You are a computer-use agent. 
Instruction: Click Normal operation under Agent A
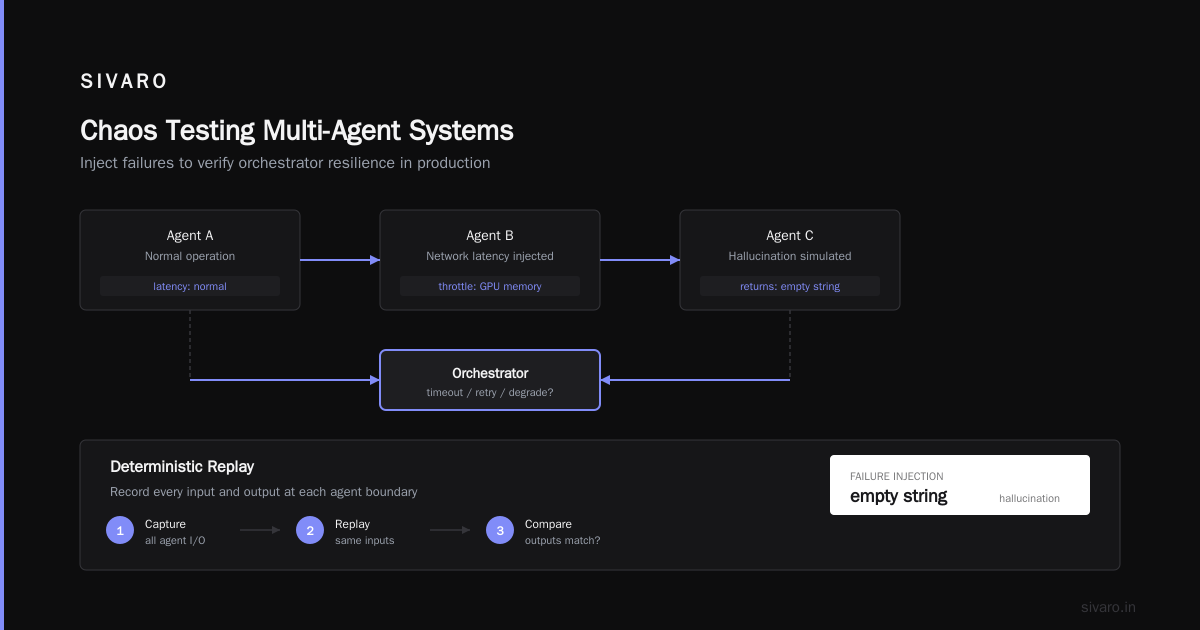pyautogui.click(x=190, y=256)
